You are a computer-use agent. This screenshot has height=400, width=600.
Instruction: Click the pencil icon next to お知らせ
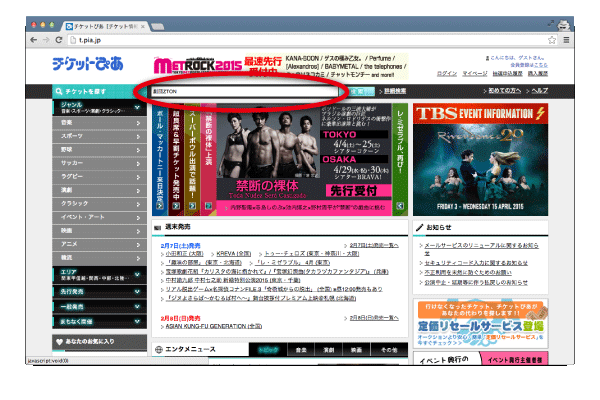coord(420,227)
